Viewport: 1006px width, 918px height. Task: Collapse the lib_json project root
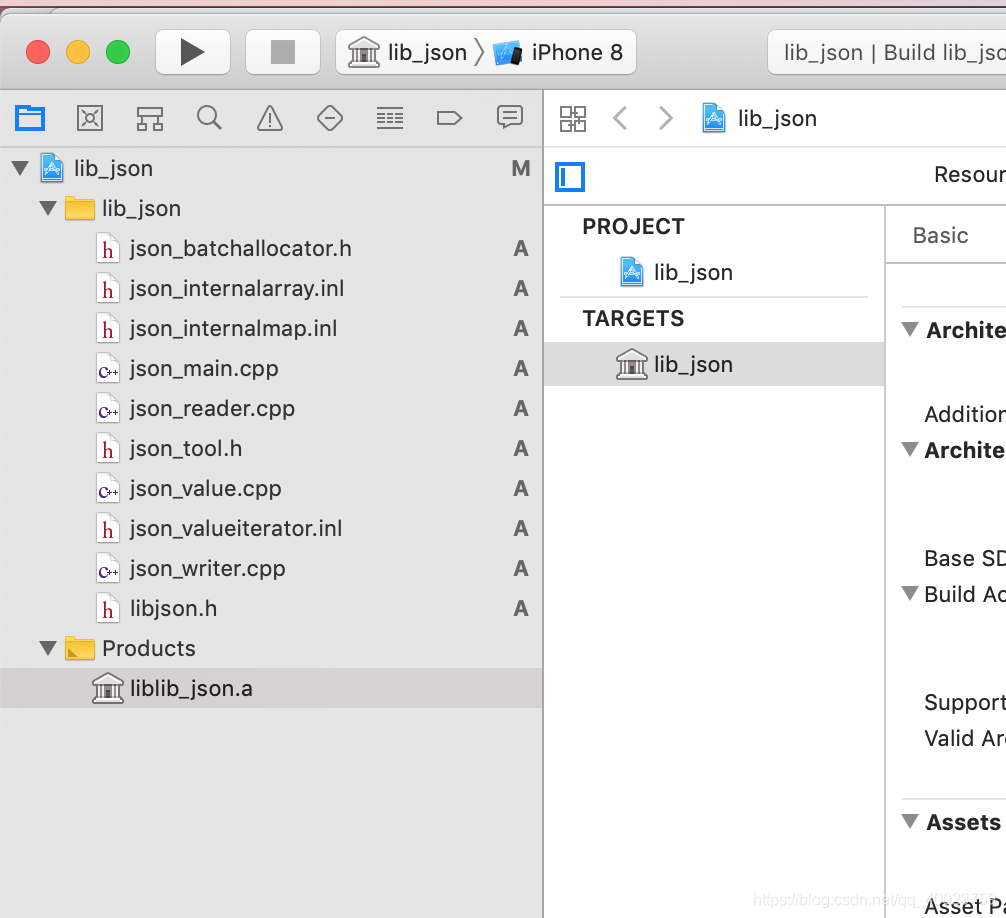tap(21, 168)
